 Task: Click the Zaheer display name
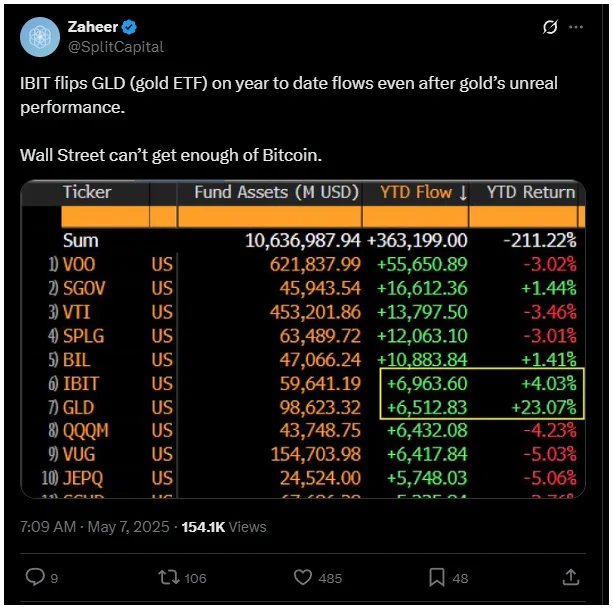click(x=93, y=27)
